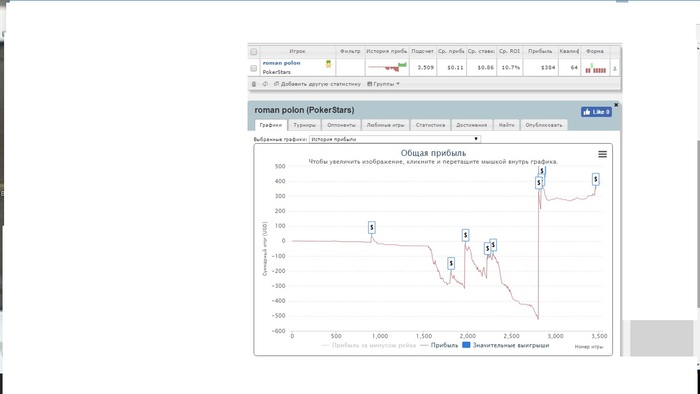Switch to the 'Графики' tab

(x=271, y=125)
